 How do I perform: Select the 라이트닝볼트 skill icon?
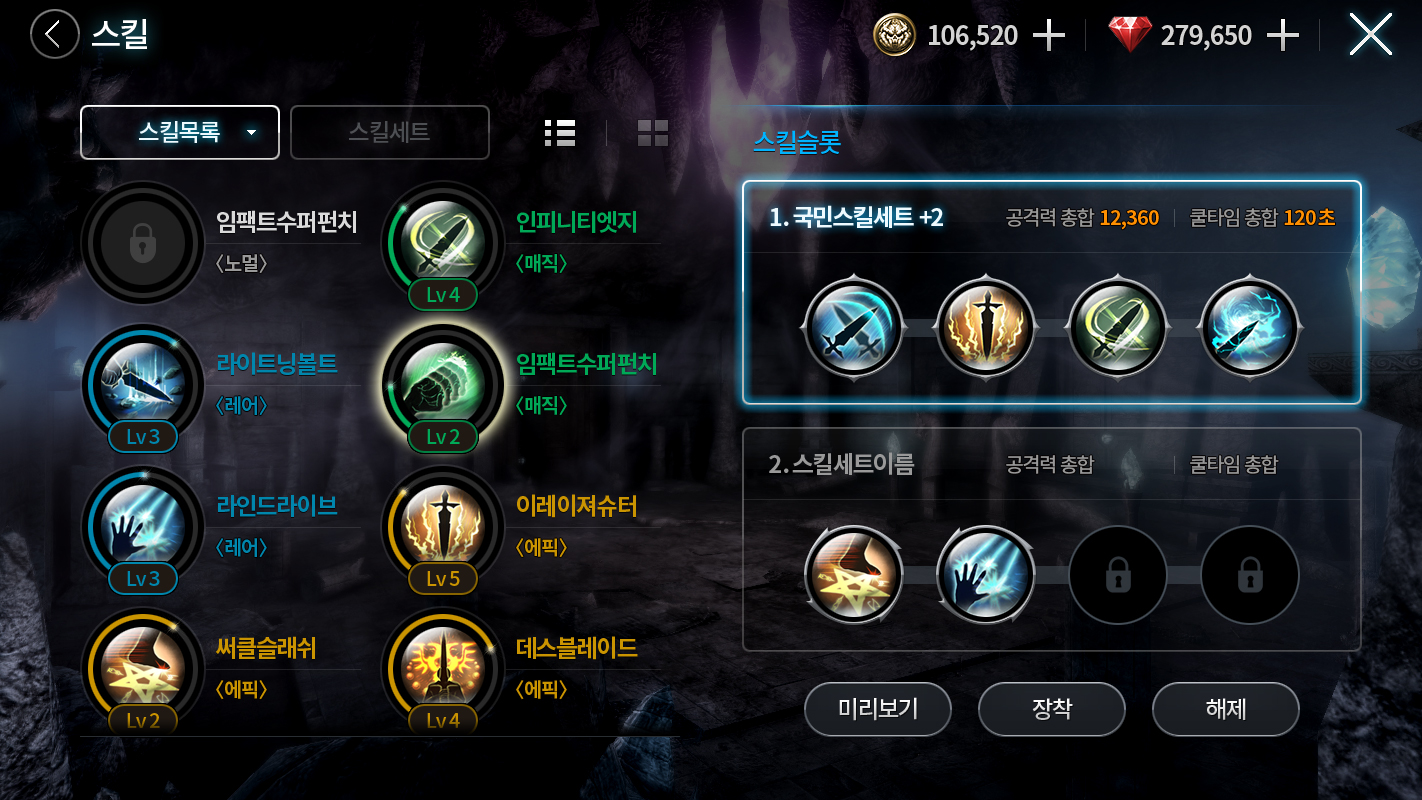(x=143, y=384)
